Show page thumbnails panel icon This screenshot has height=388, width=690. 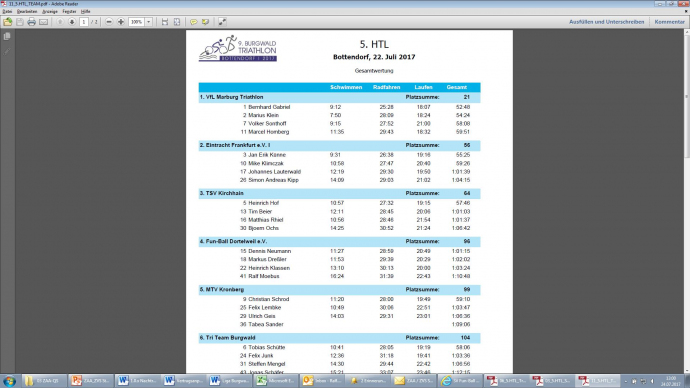click(7, 37)
